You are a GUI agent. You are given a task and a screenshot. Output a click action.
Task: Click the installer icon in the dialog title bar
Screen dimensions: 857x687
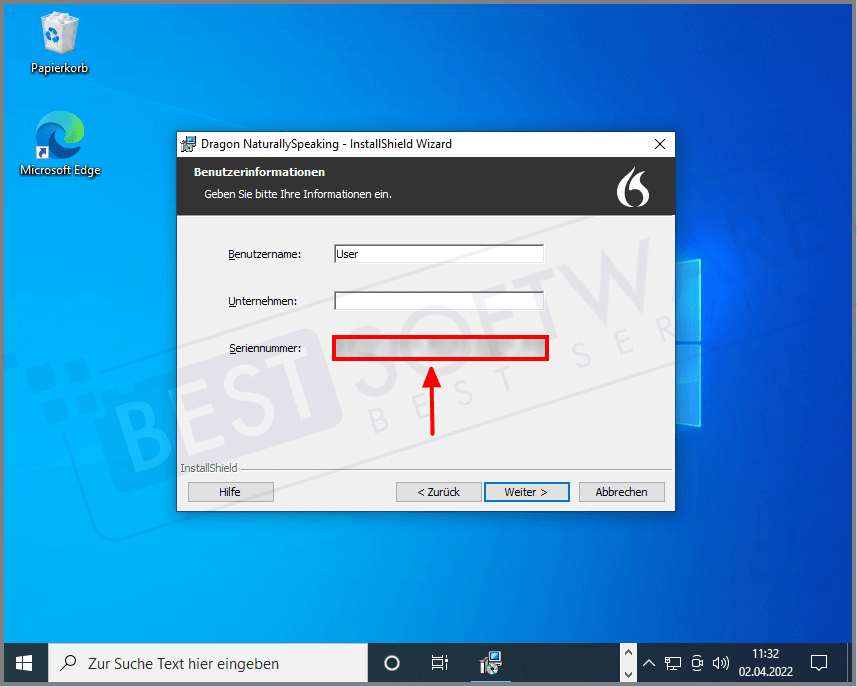188,144
